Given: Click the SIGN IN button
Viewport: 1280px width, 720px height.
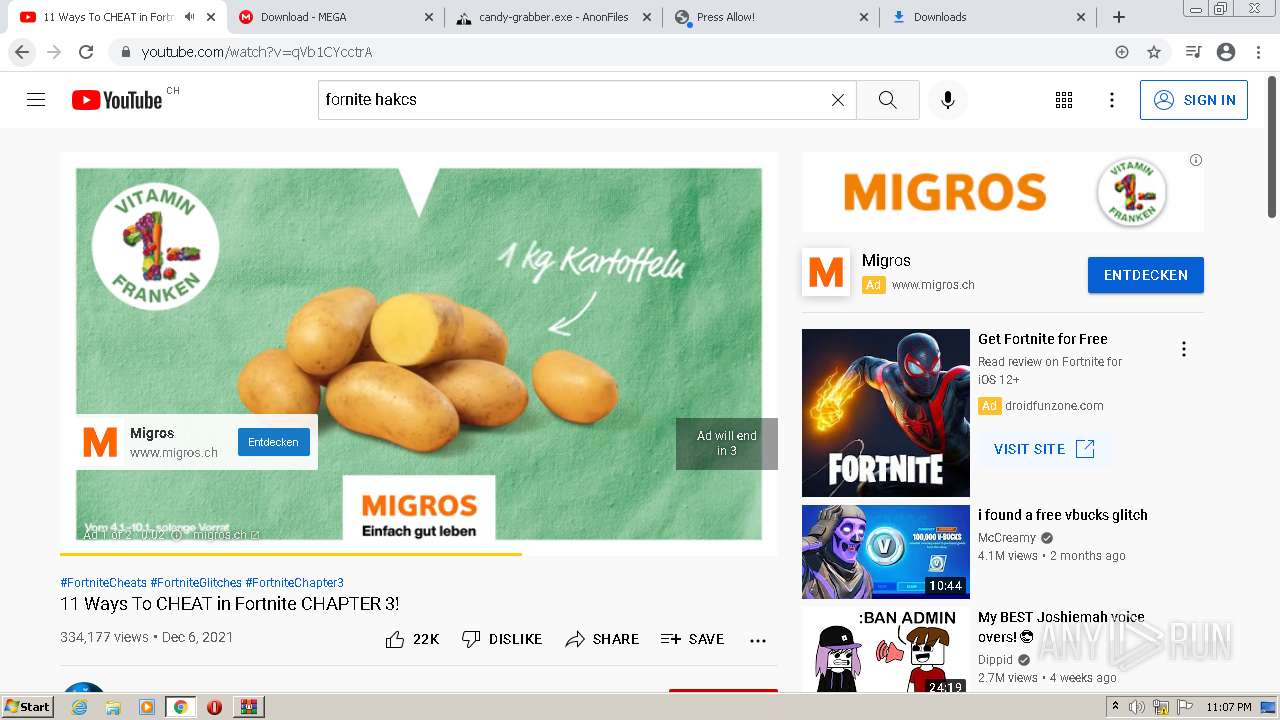Looking at the screenshot, I should [1194, 100].
